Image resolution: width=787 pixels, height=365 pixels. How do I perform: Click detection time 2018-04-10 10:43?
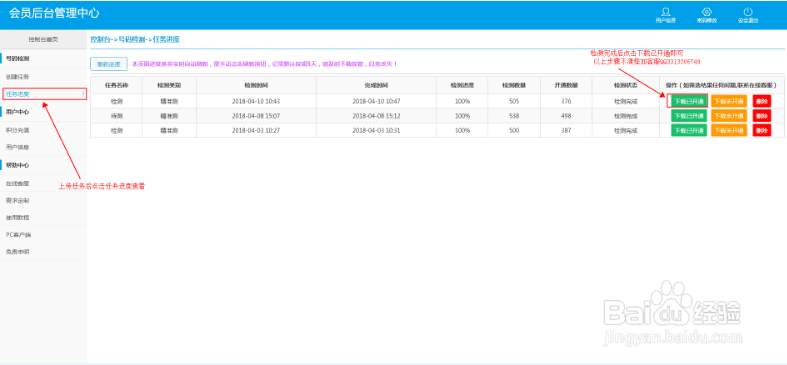pos(256,101)
